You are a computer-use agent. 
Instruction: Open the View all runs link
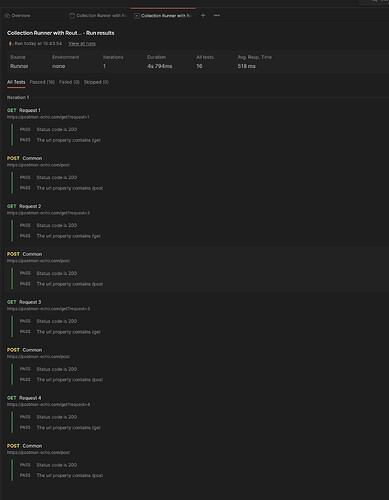(82, 43)
